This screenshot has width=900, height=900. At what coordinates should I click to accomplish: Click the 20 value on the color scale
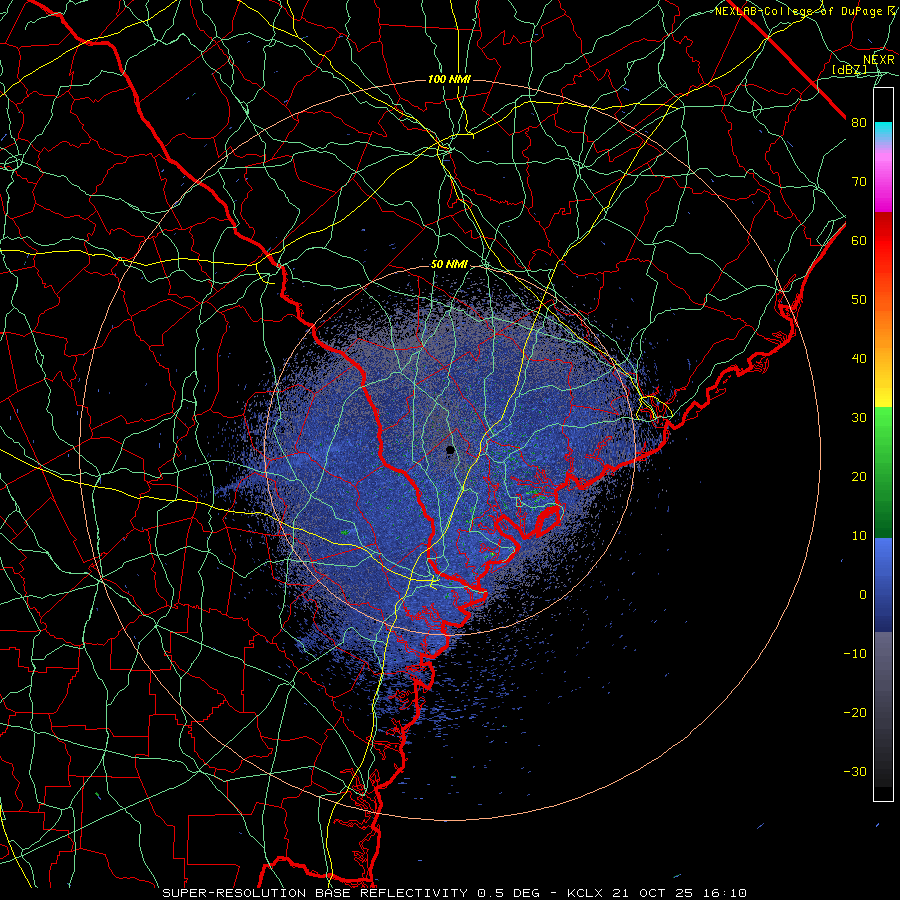pyautogui.click(x=859, y=477)
